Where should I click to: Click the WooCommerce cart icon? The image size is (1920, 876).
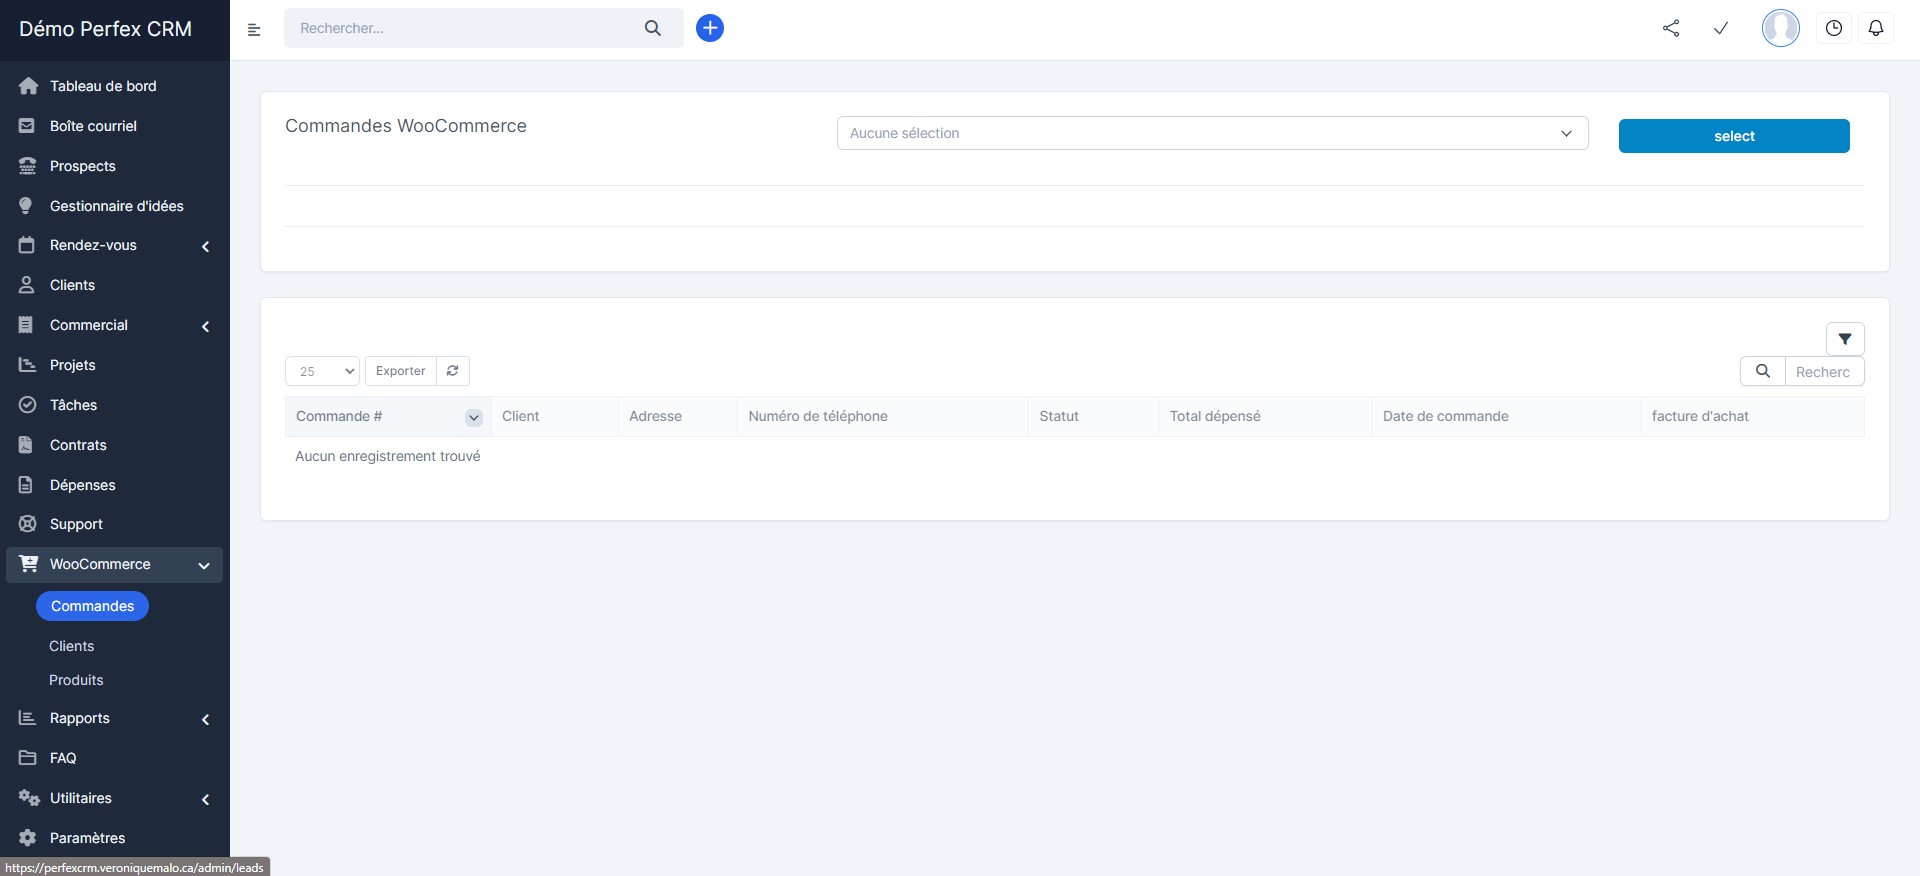(x=29, y=564)
